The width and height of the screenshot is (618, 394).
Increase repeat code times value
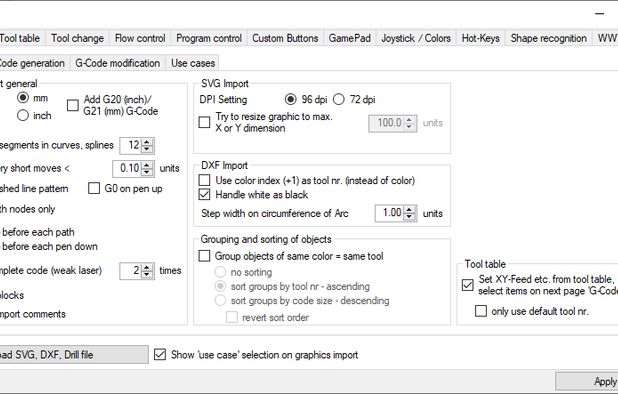(x=147, y=267)
